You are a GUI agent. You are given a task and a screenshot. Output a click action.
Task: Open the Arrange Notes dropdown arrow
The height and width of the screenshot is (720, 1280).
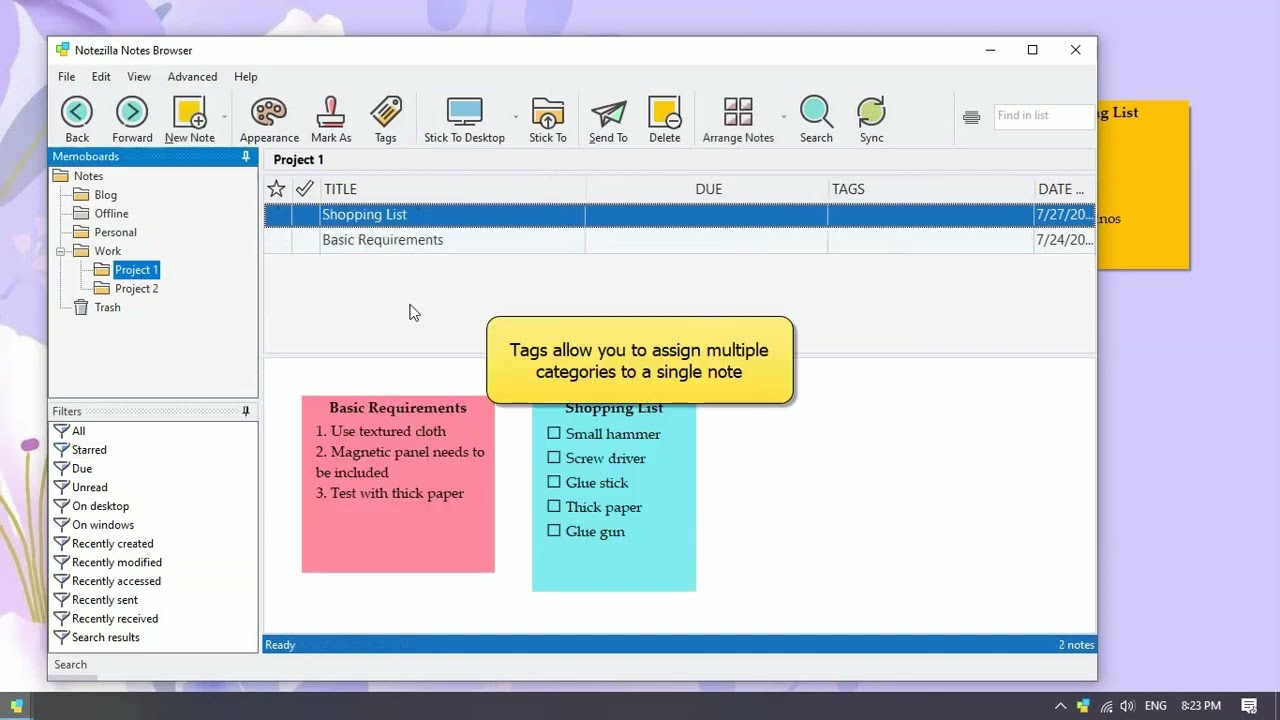click(783, 117)
